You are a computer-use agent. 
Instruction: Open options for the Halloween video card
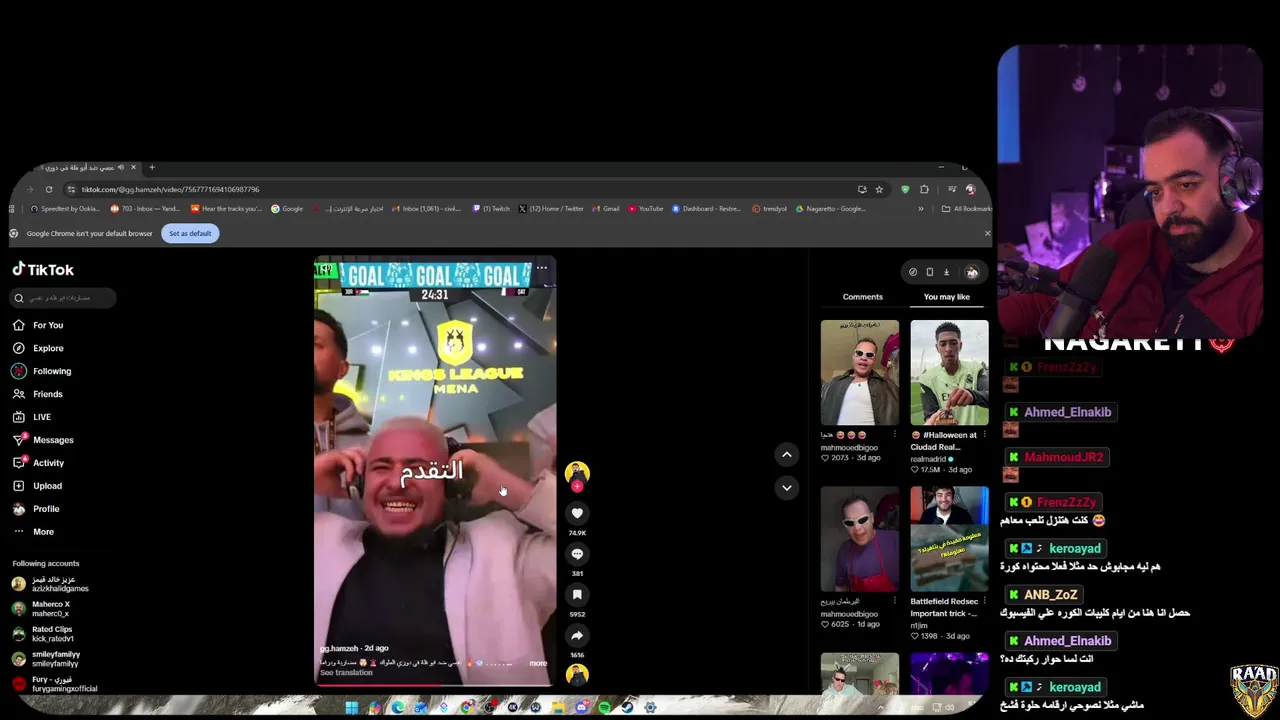[984, 435]
